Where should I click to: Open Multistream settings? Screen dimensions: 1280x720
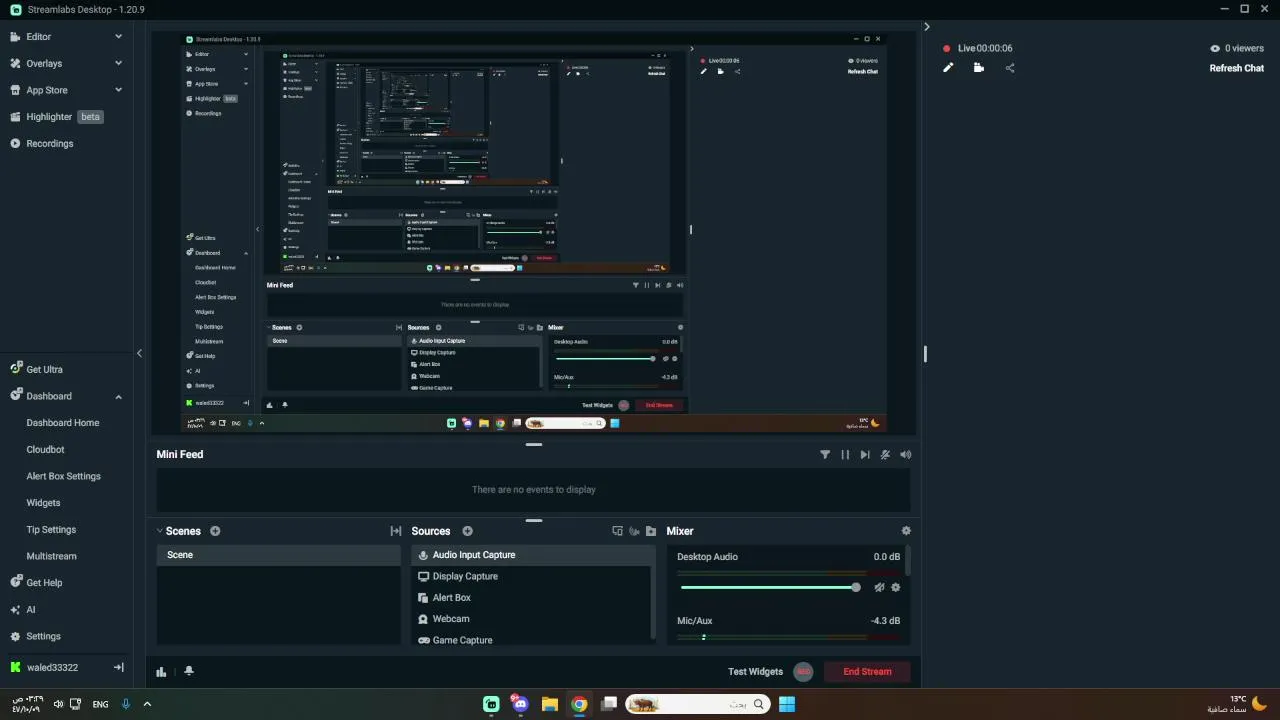tap(51, 557)
